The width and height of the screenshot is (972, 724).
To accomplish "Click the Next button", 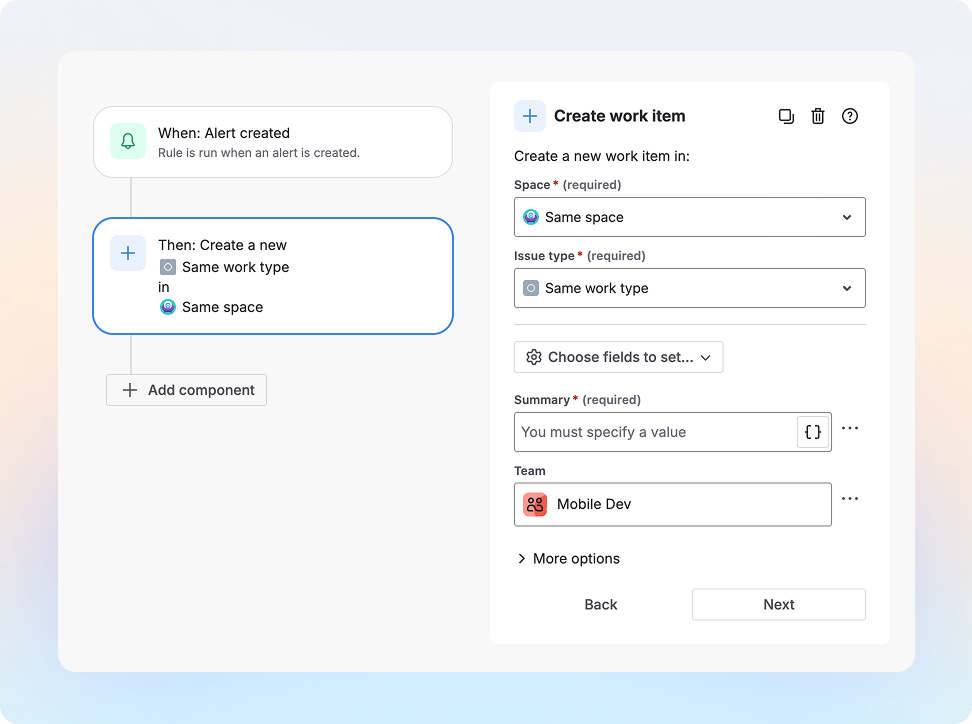I will pos(779,604).
